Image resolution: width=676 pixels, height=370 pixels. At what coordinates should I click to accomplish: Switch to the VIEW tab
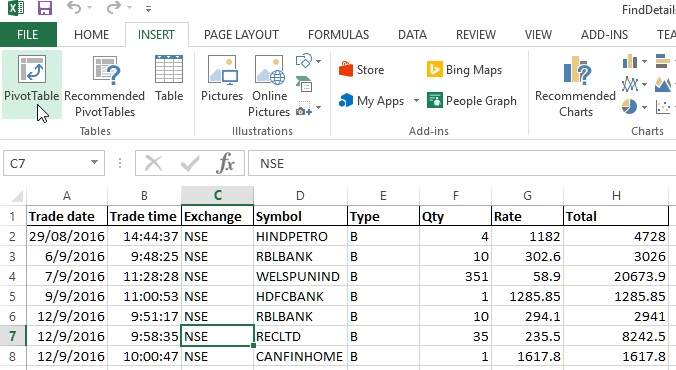coord(538,34)
